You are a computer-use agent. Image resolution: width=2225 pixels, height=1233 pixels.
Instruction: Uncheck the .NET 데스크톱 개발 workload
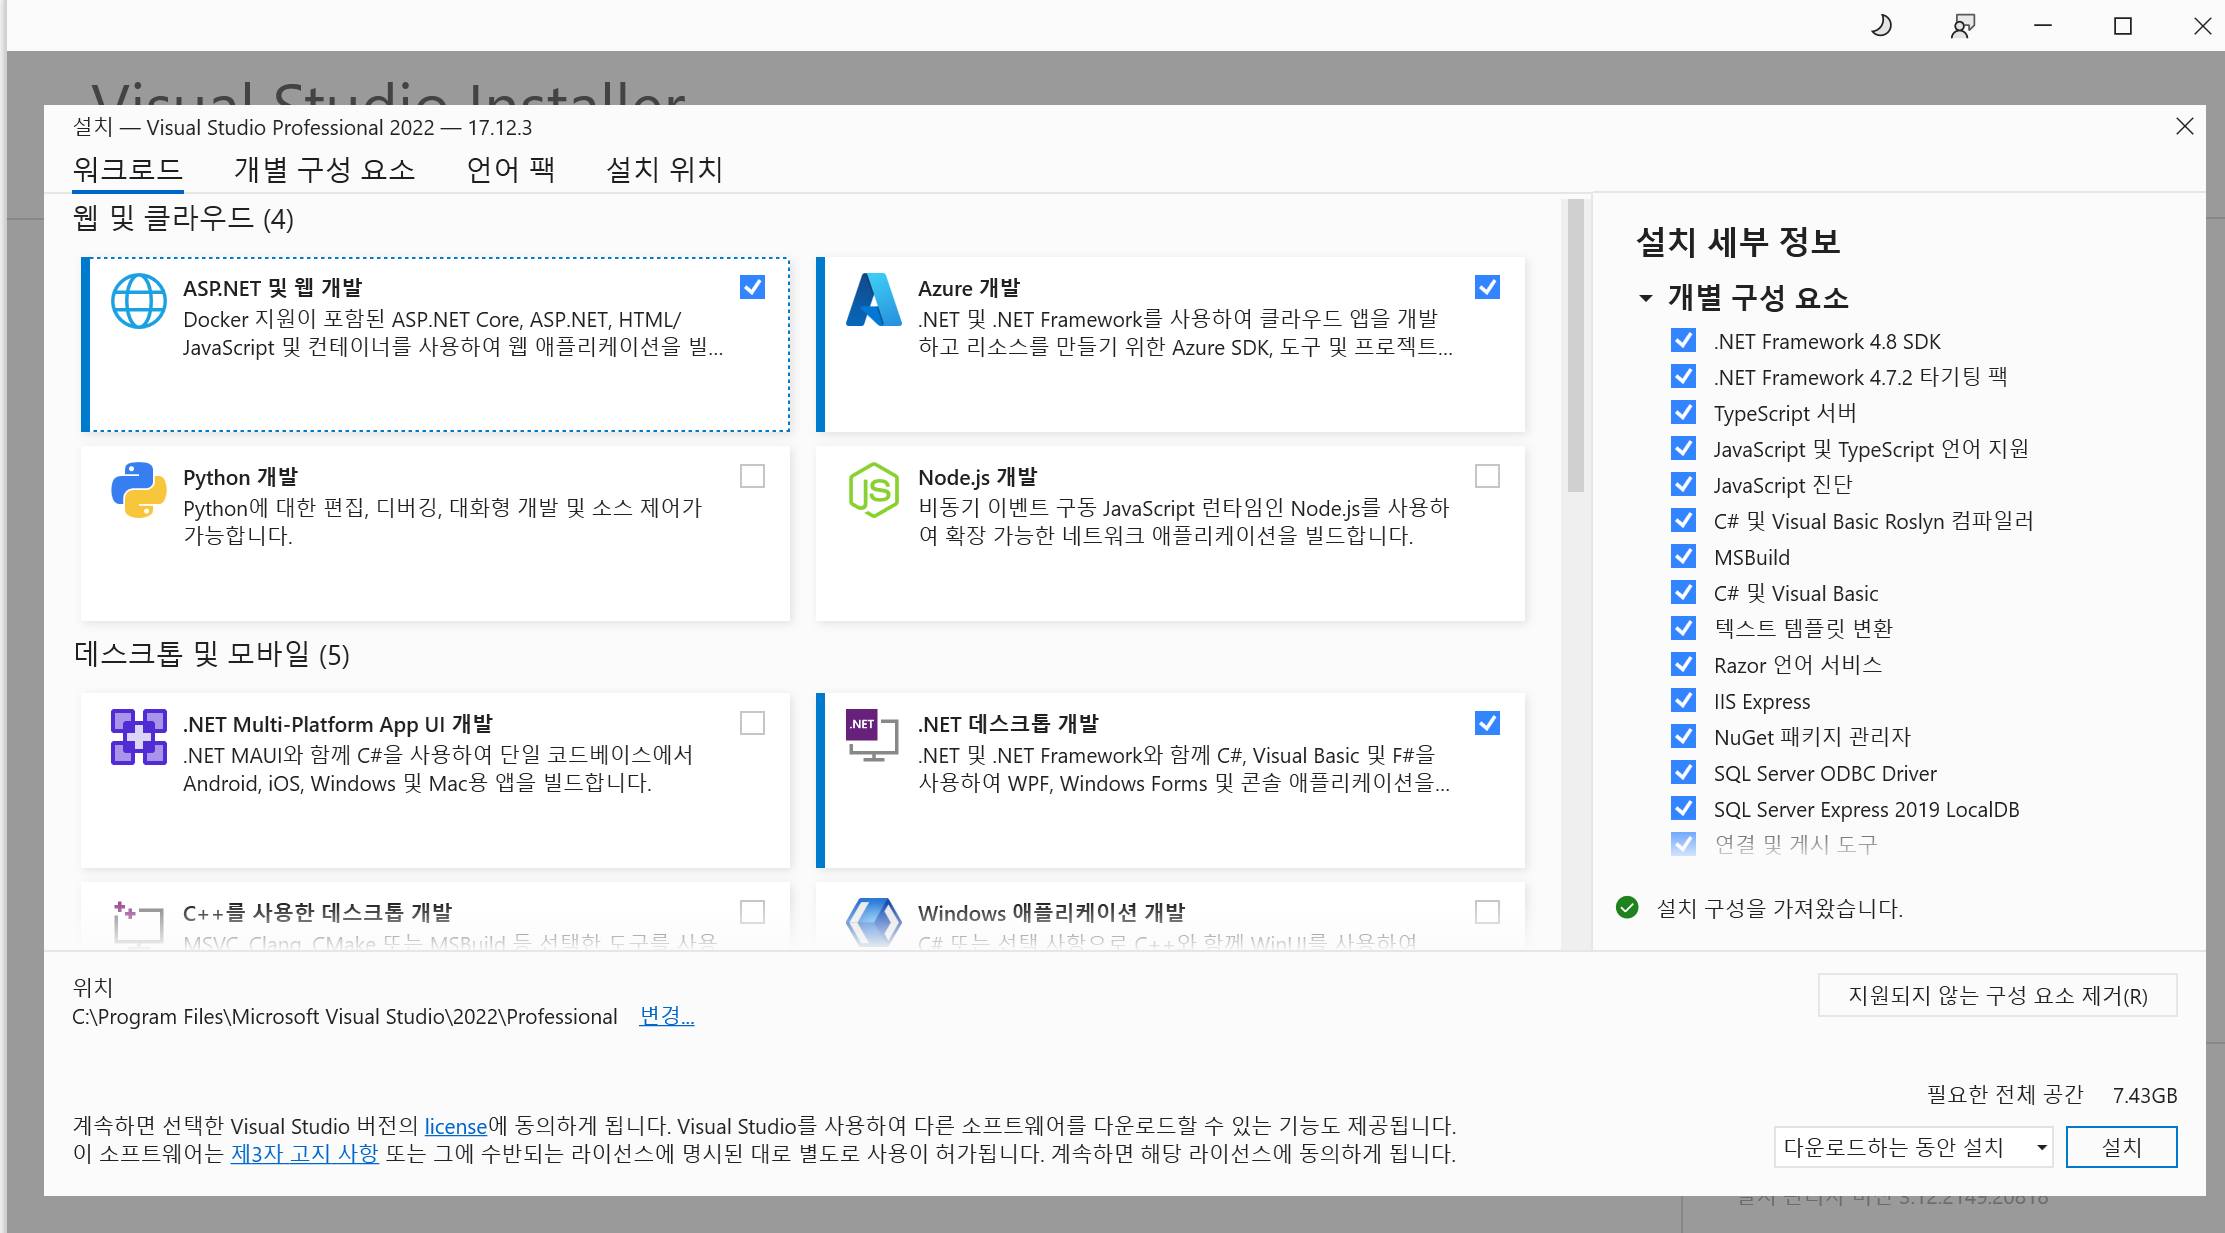(x=1487, y=723)
